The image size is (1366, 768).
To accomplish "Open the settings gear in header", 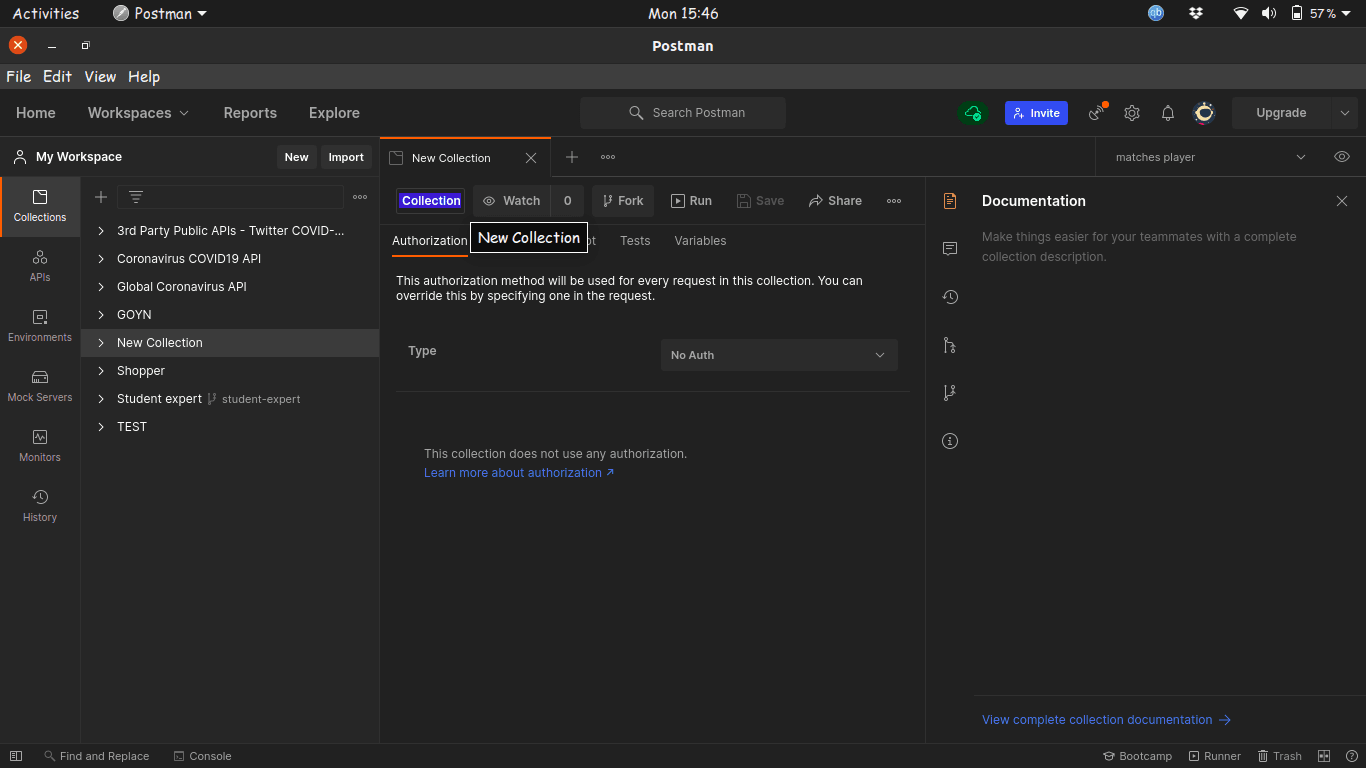I will pyautogui.click(x=1132, y=113).
